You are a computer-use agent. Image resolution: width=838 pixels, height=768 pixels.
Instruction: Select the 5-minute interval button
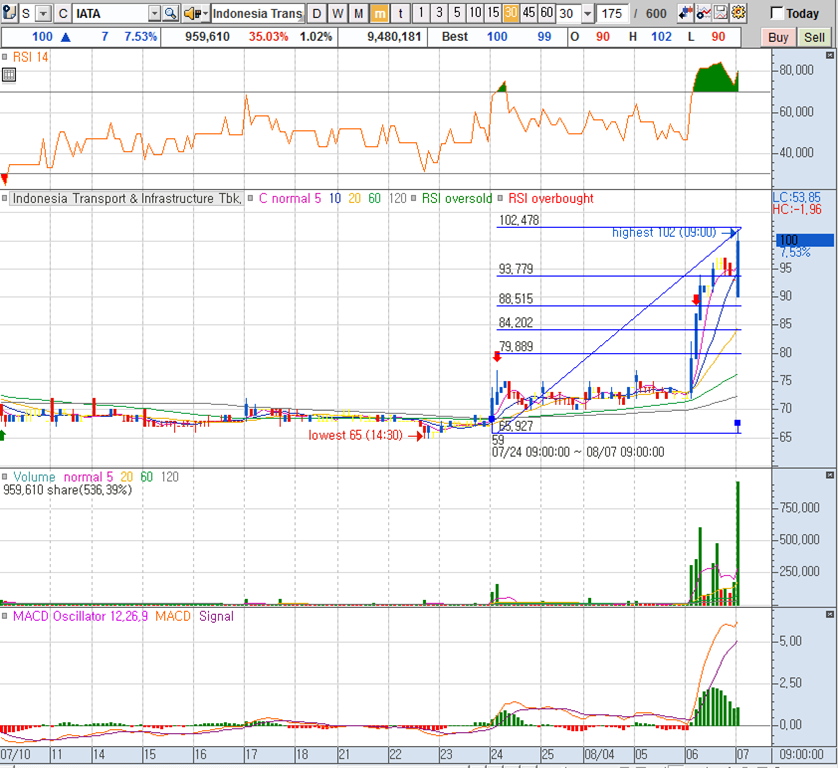click(457, 13)
